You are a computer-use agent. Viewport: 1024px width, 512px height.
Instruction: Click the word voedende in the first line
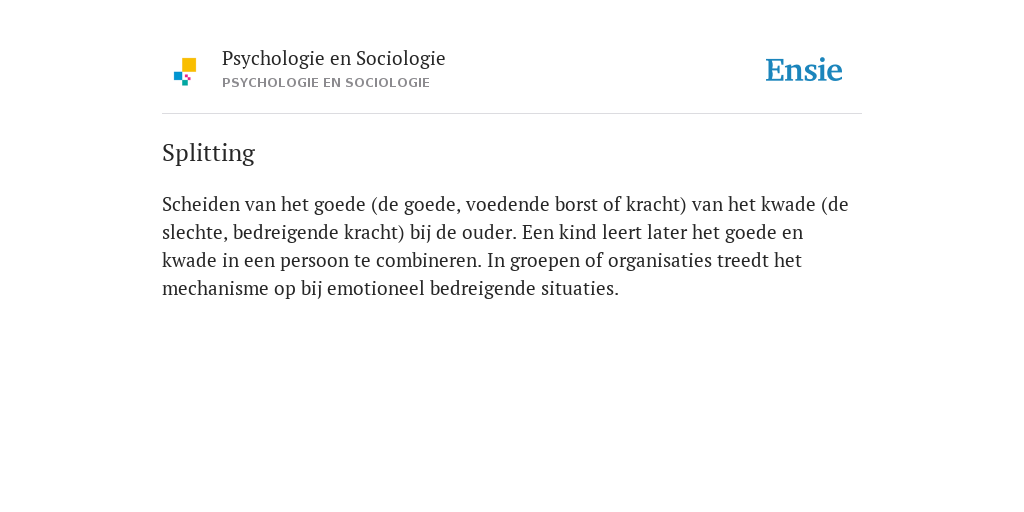click(507, 204)
